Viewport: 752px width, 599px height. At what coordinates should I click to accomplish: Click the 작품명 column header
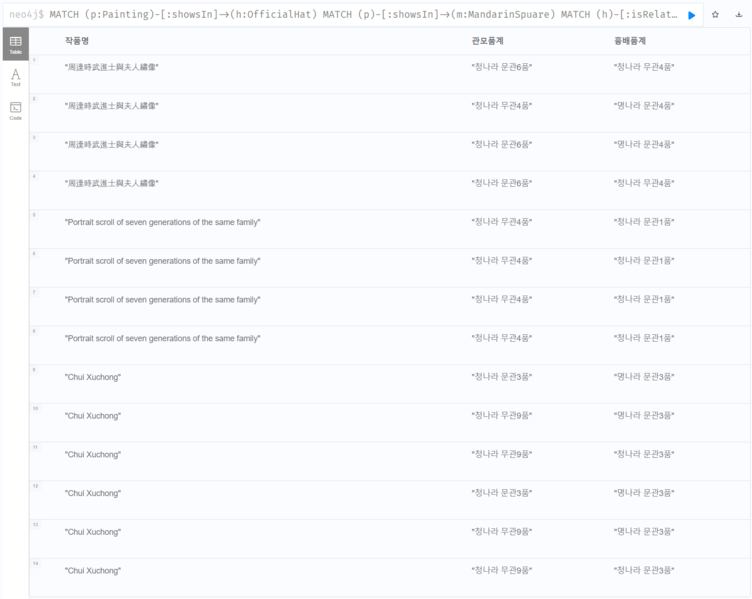coord(77,41)
